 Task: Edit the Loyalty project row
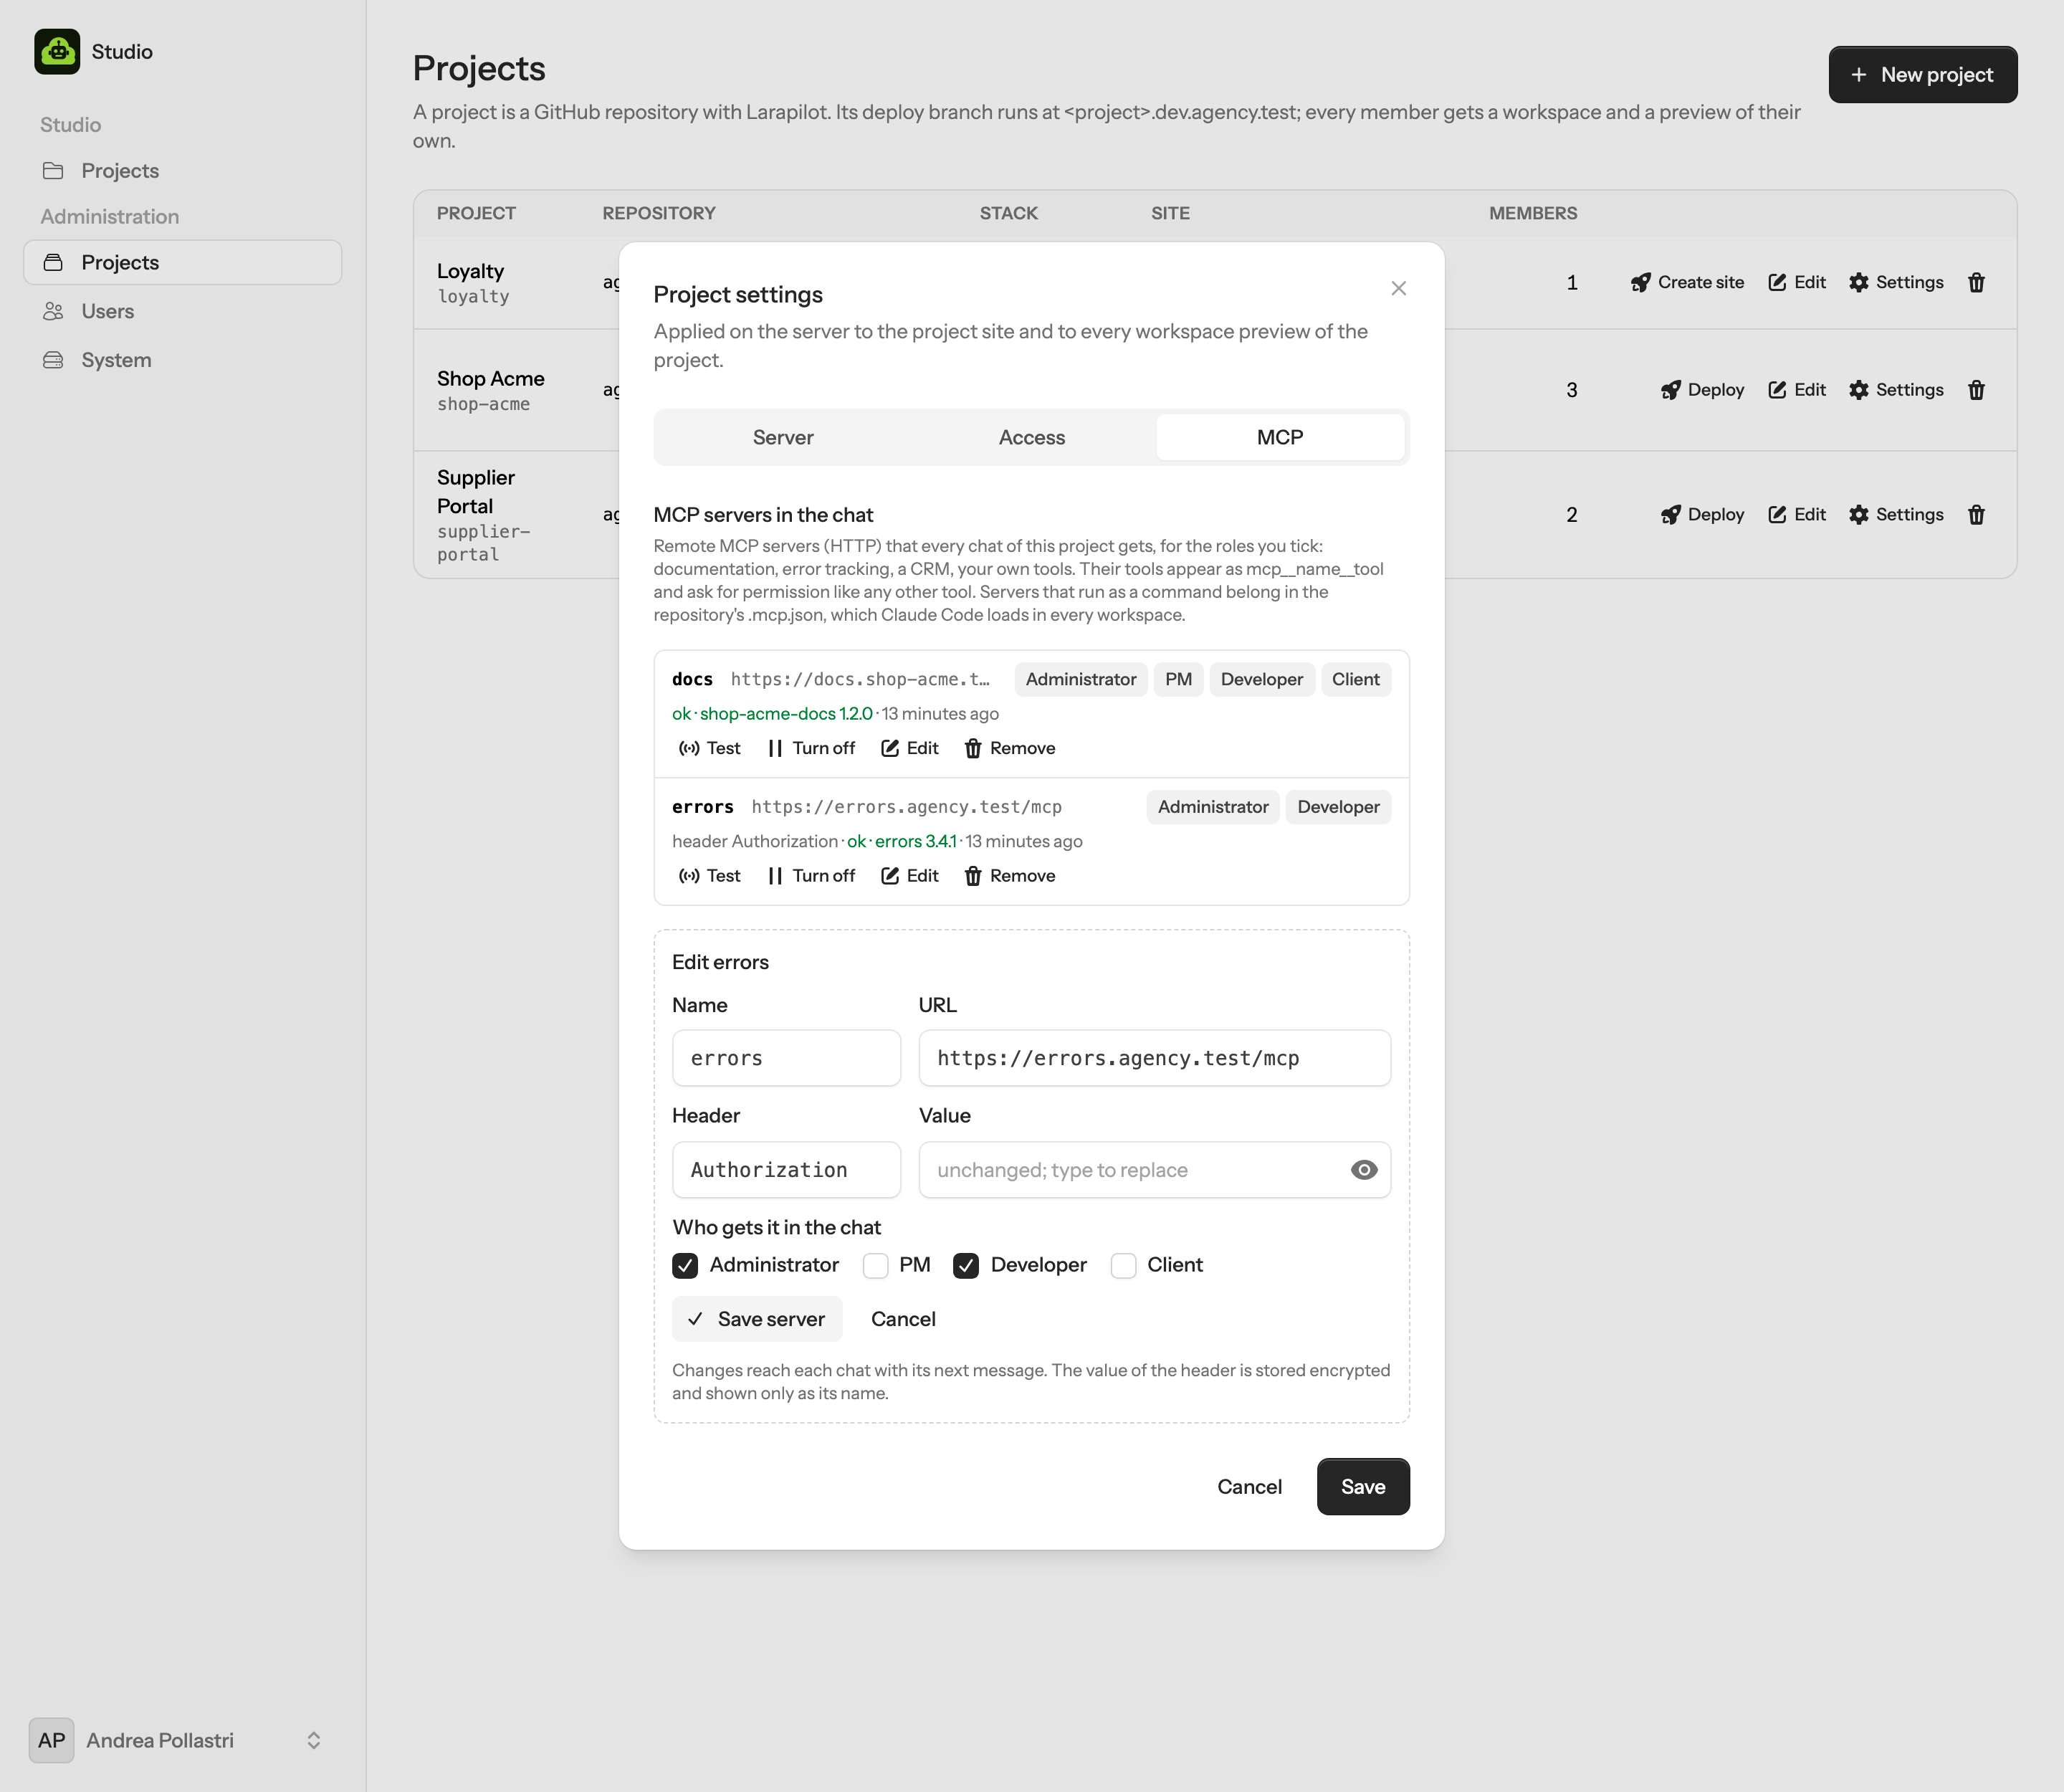tap(1796, 282)
